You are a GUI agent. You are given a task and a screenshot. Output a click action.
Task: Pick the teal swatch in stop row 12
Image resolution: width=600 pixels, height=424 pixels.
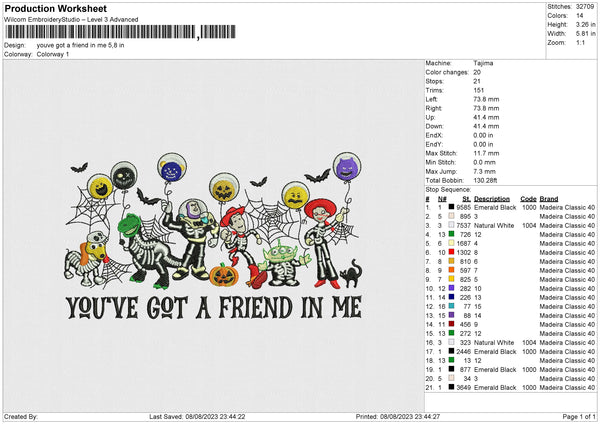tap(451, 306)
